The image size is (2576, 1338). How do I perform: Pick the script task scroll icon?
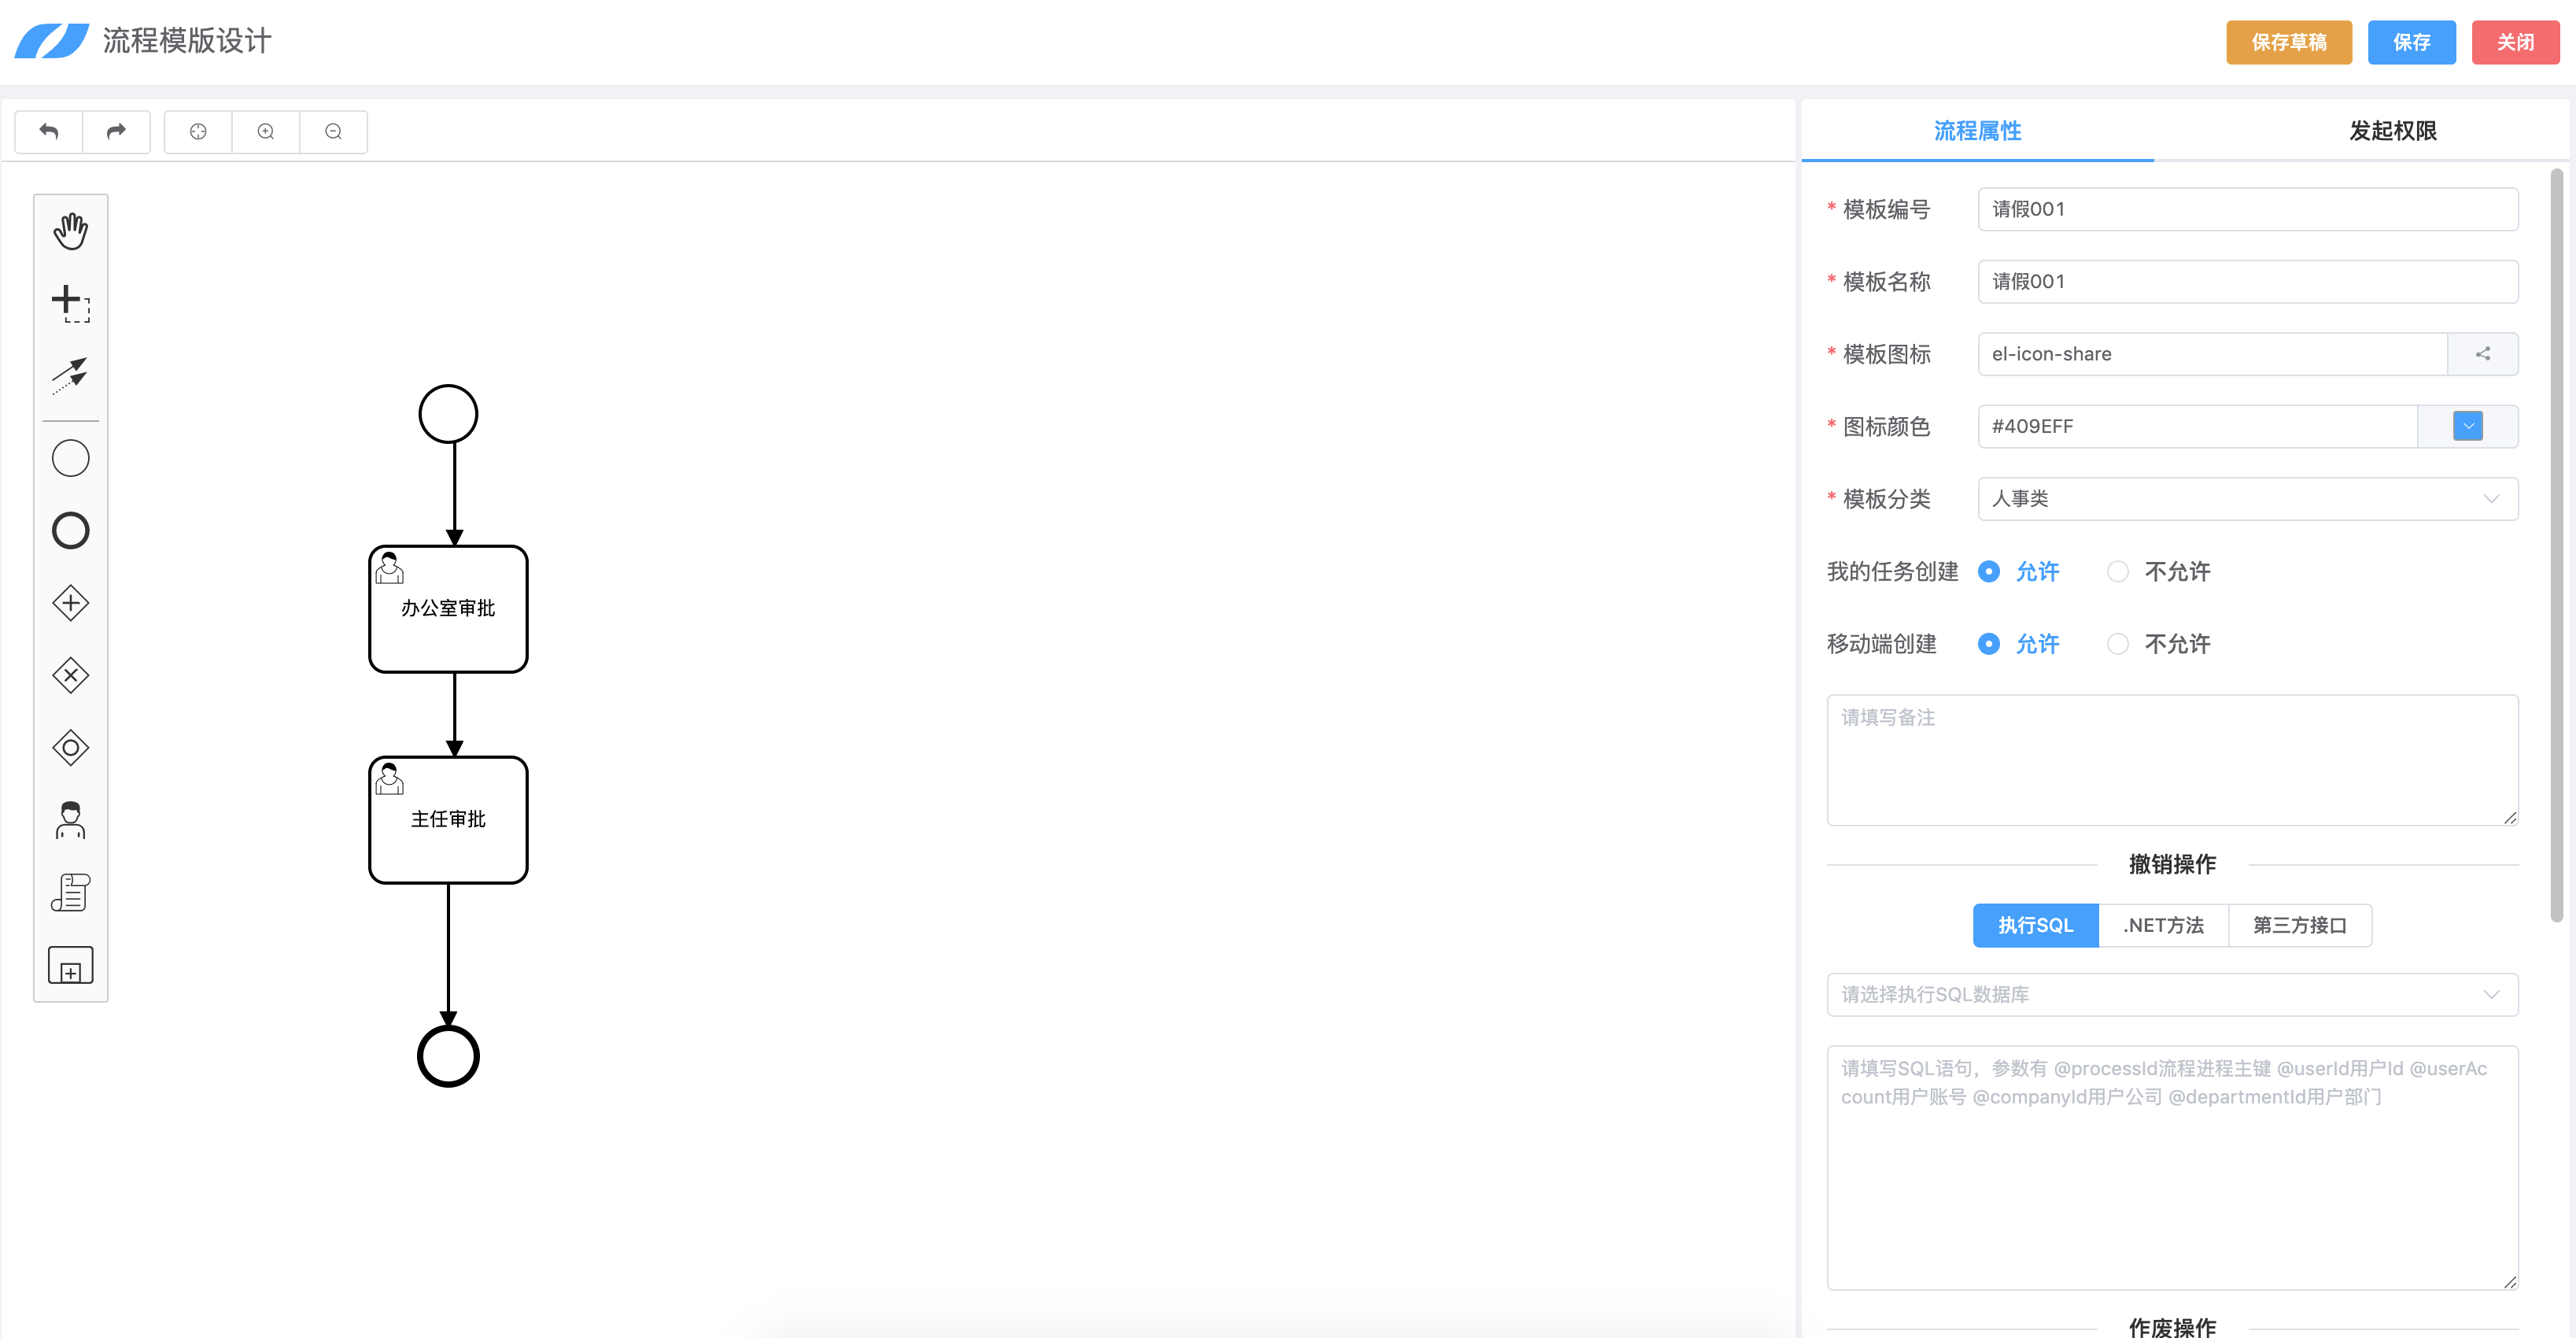(71, 892)
